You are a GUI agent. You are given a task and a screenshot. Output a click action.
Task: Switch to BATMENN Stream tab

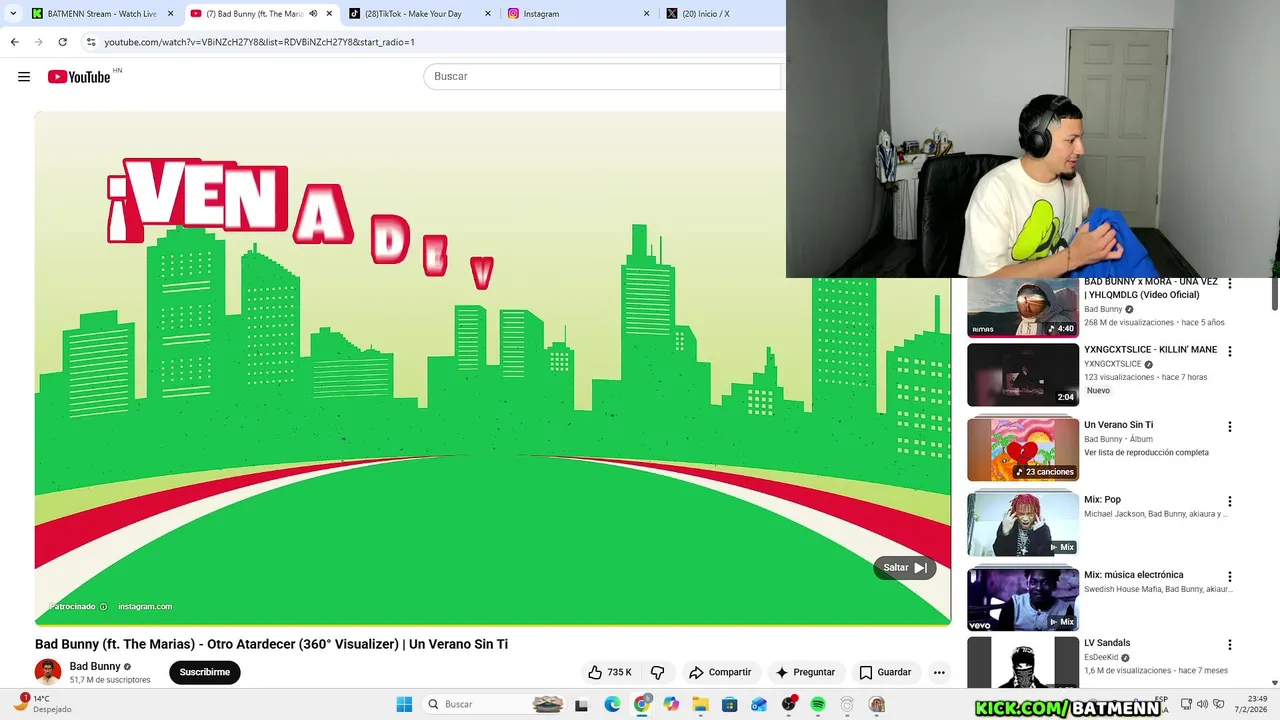(103, 14)
